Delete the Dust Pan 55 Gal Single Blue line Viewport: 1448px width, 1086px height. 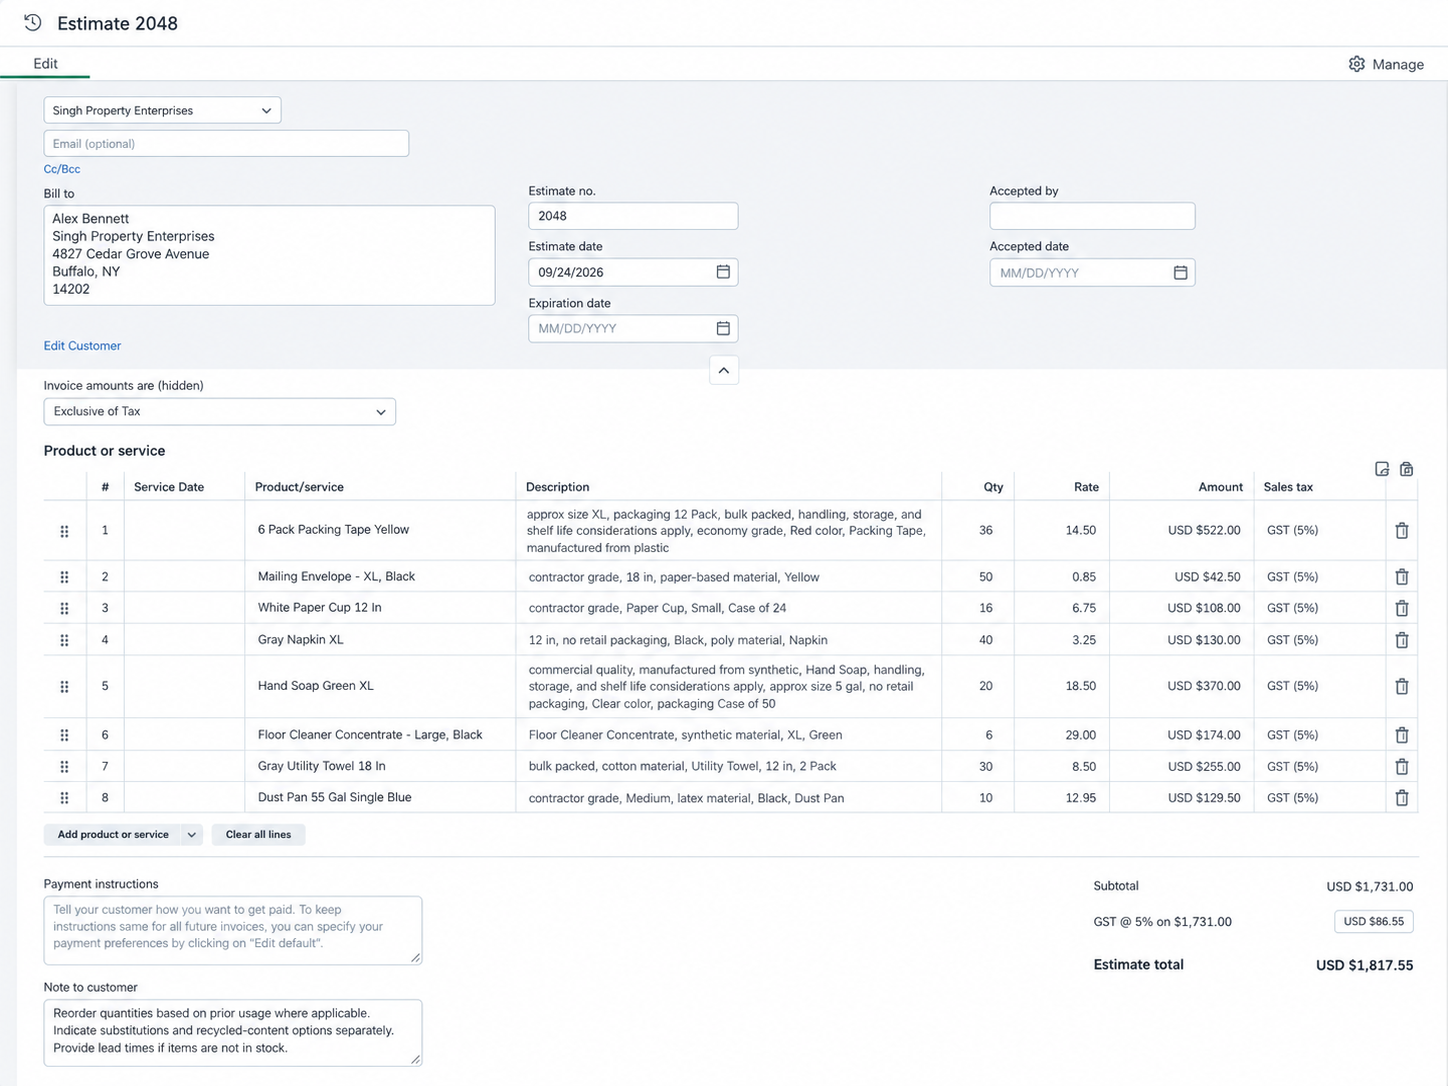(1402, 798)
